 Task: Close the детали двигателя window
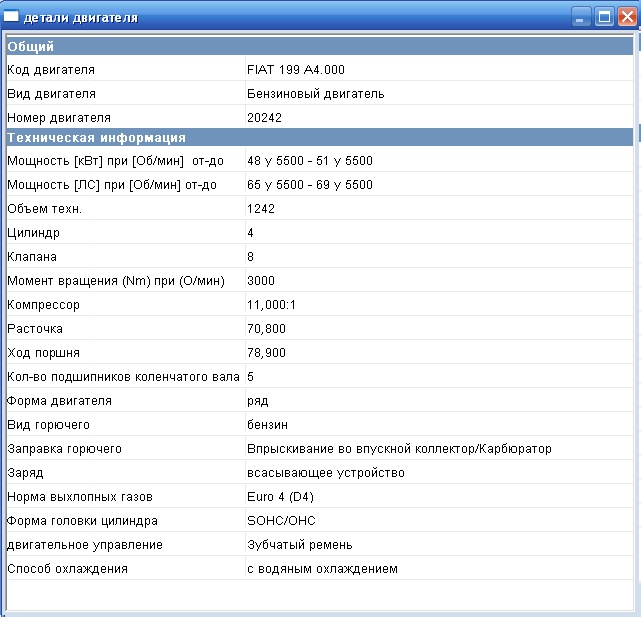[626, 17]
